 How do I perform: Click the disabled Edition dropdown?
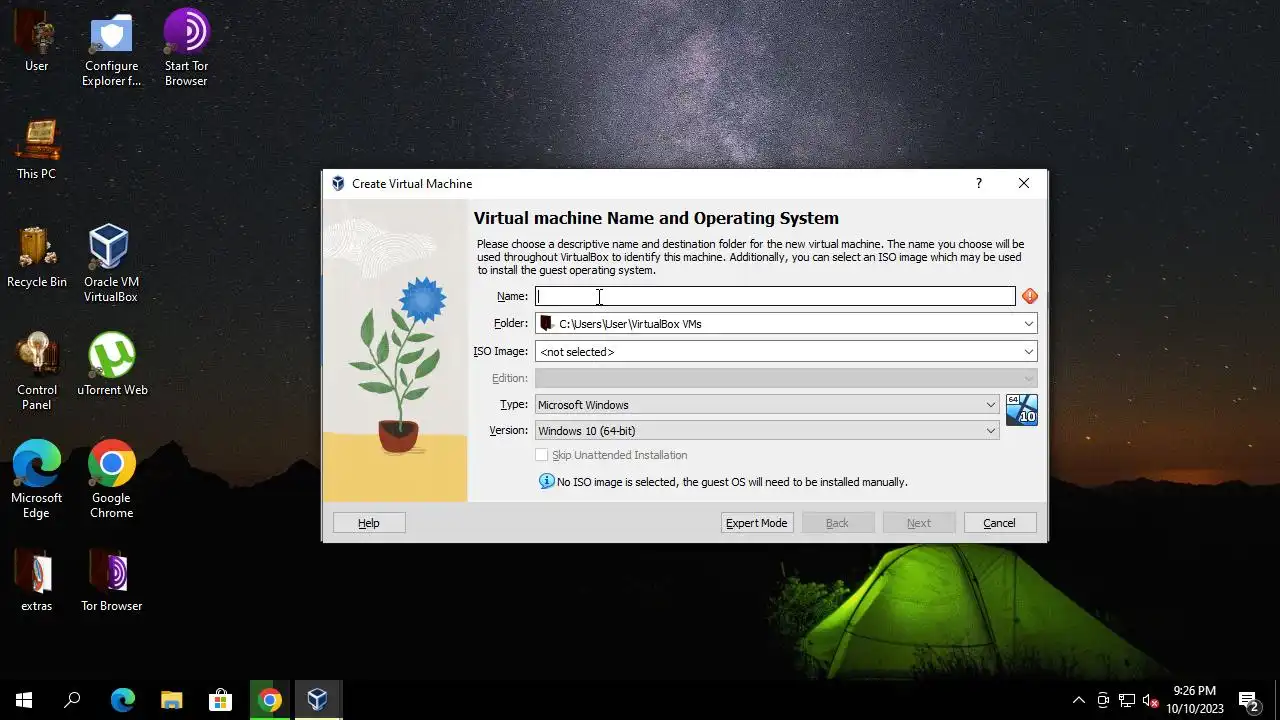786,378
